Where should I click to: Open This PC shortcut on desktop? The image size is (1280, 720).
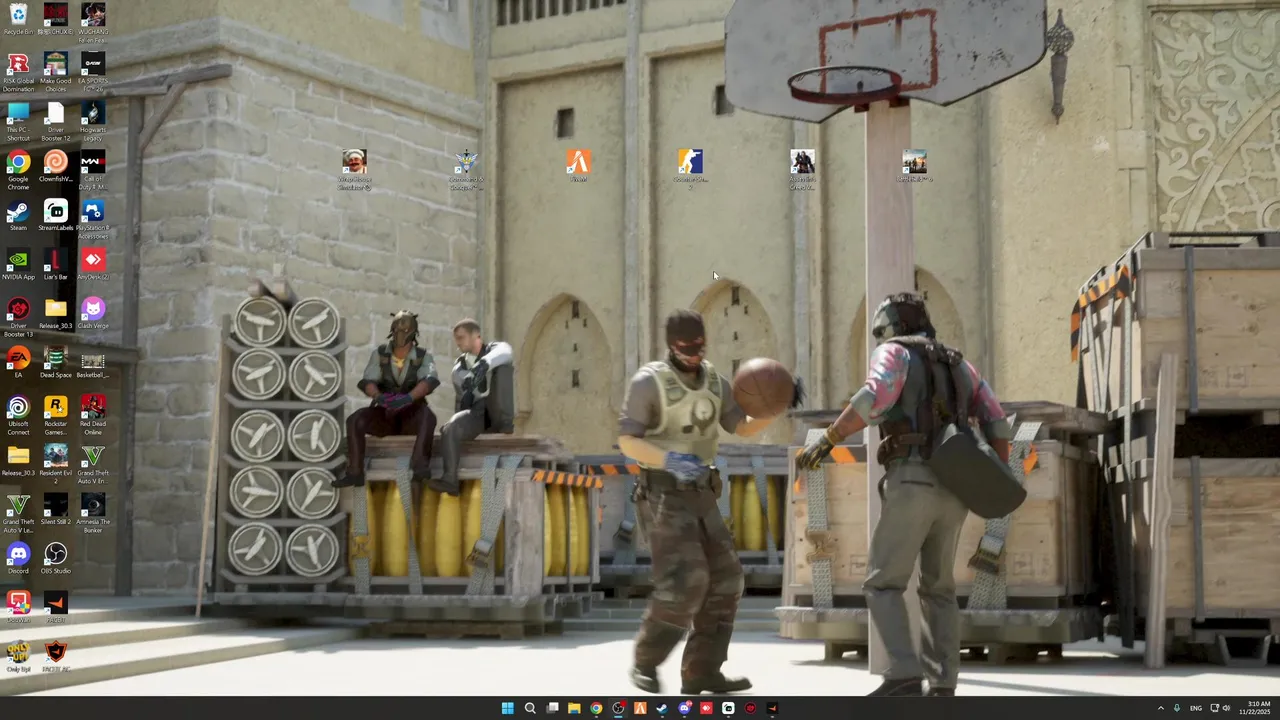tap(18, 122)
